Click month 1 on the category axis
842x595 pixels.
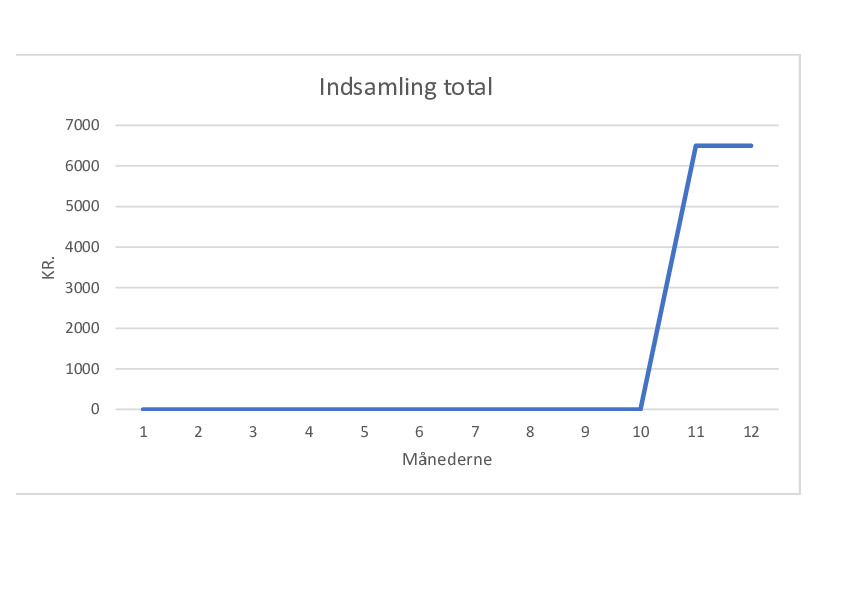[x=143, y=432]
